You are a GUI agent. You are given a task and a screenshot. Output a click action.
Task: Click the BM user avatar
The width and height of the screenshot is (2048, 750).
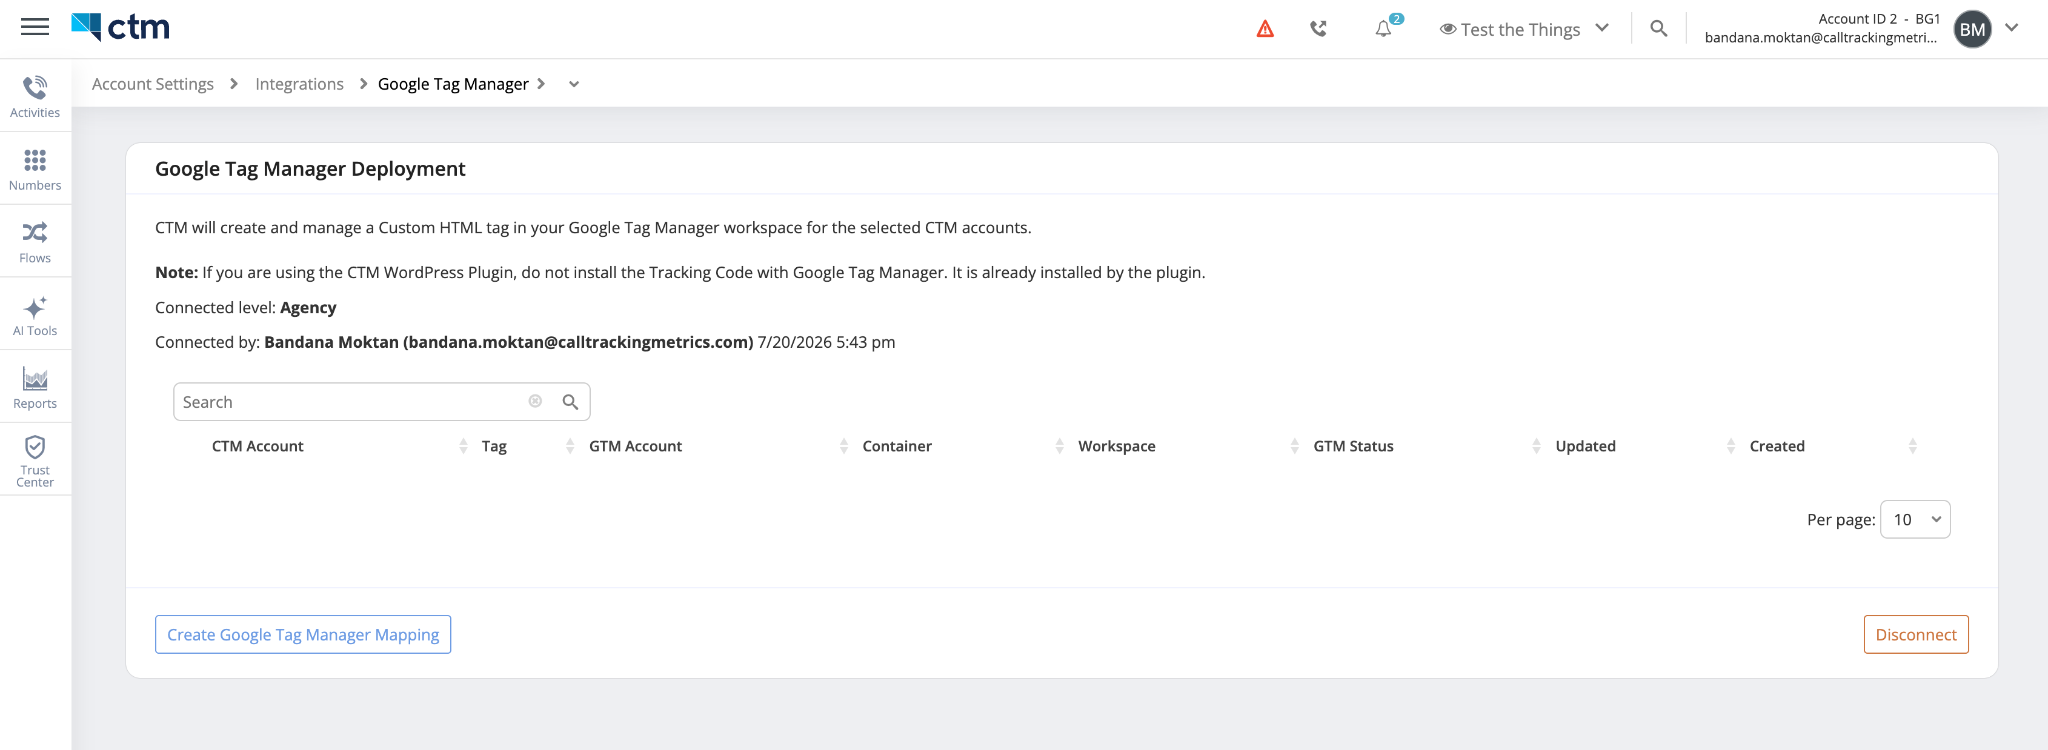tap(1972, 29)
